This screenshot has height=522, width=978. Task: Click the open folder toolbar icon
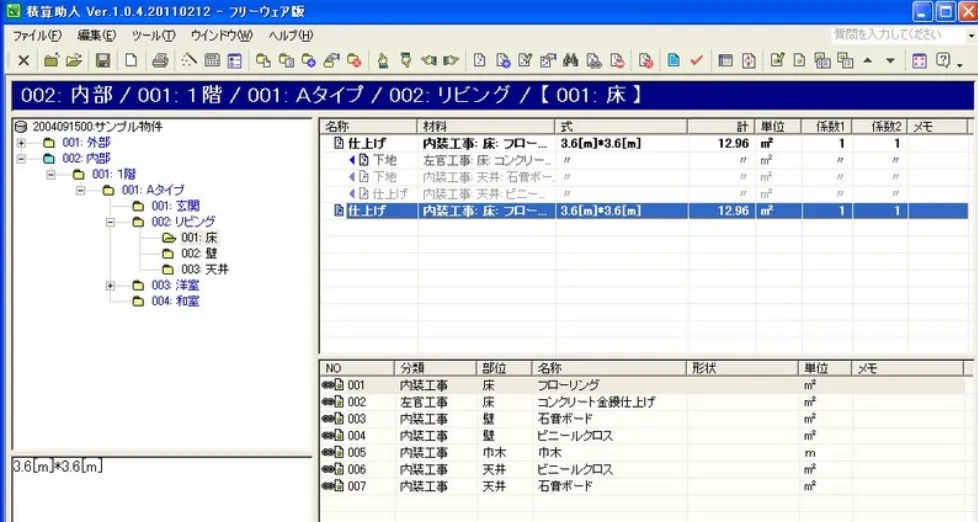(x=74, y=61)
